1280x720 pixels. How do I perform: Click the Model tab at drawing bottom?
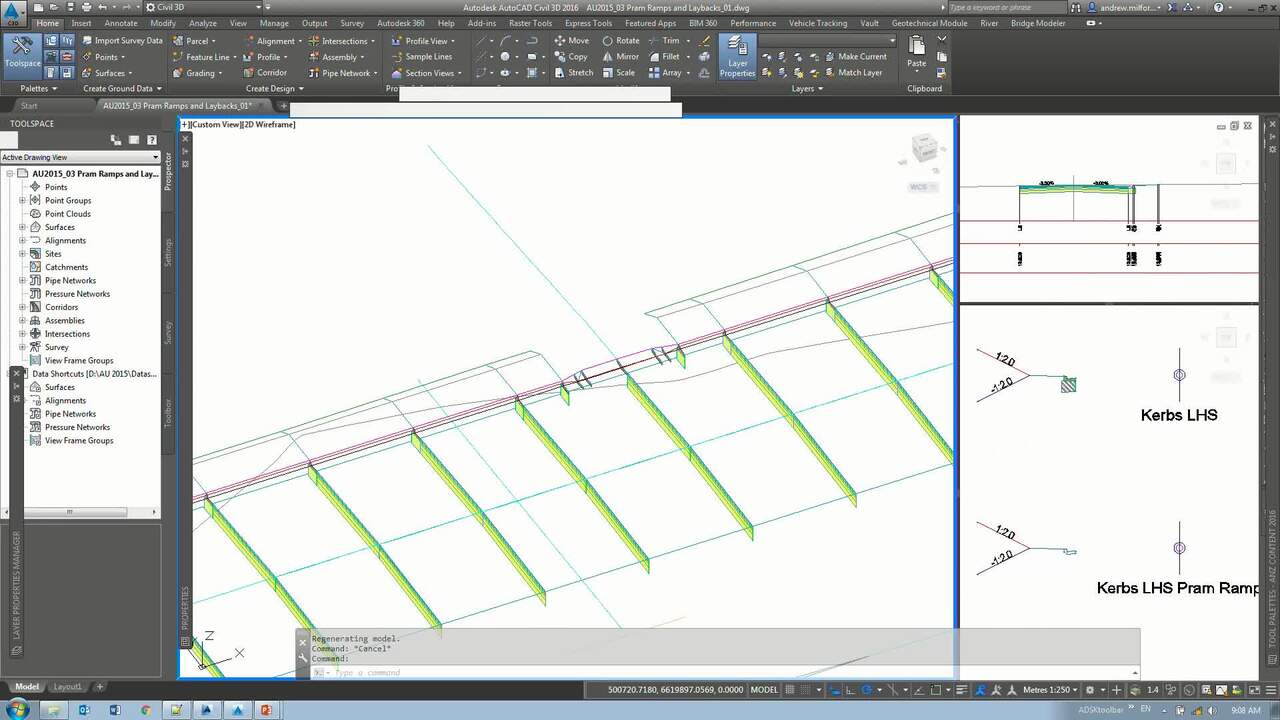(25, 687)
